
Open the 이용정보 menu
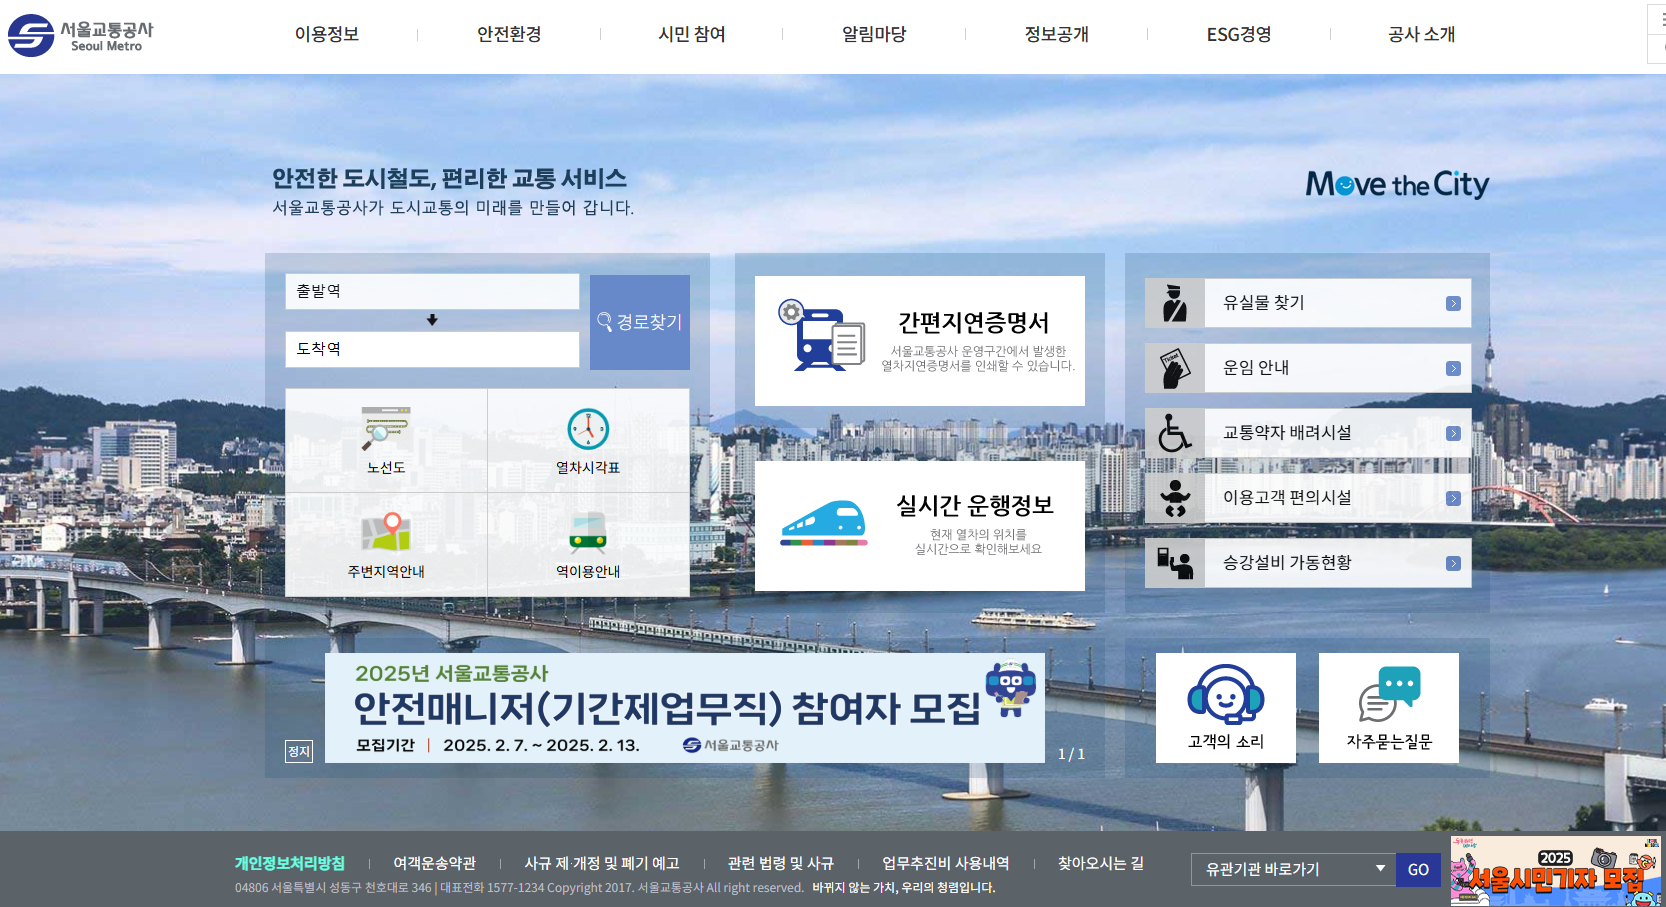pos(326,34)
